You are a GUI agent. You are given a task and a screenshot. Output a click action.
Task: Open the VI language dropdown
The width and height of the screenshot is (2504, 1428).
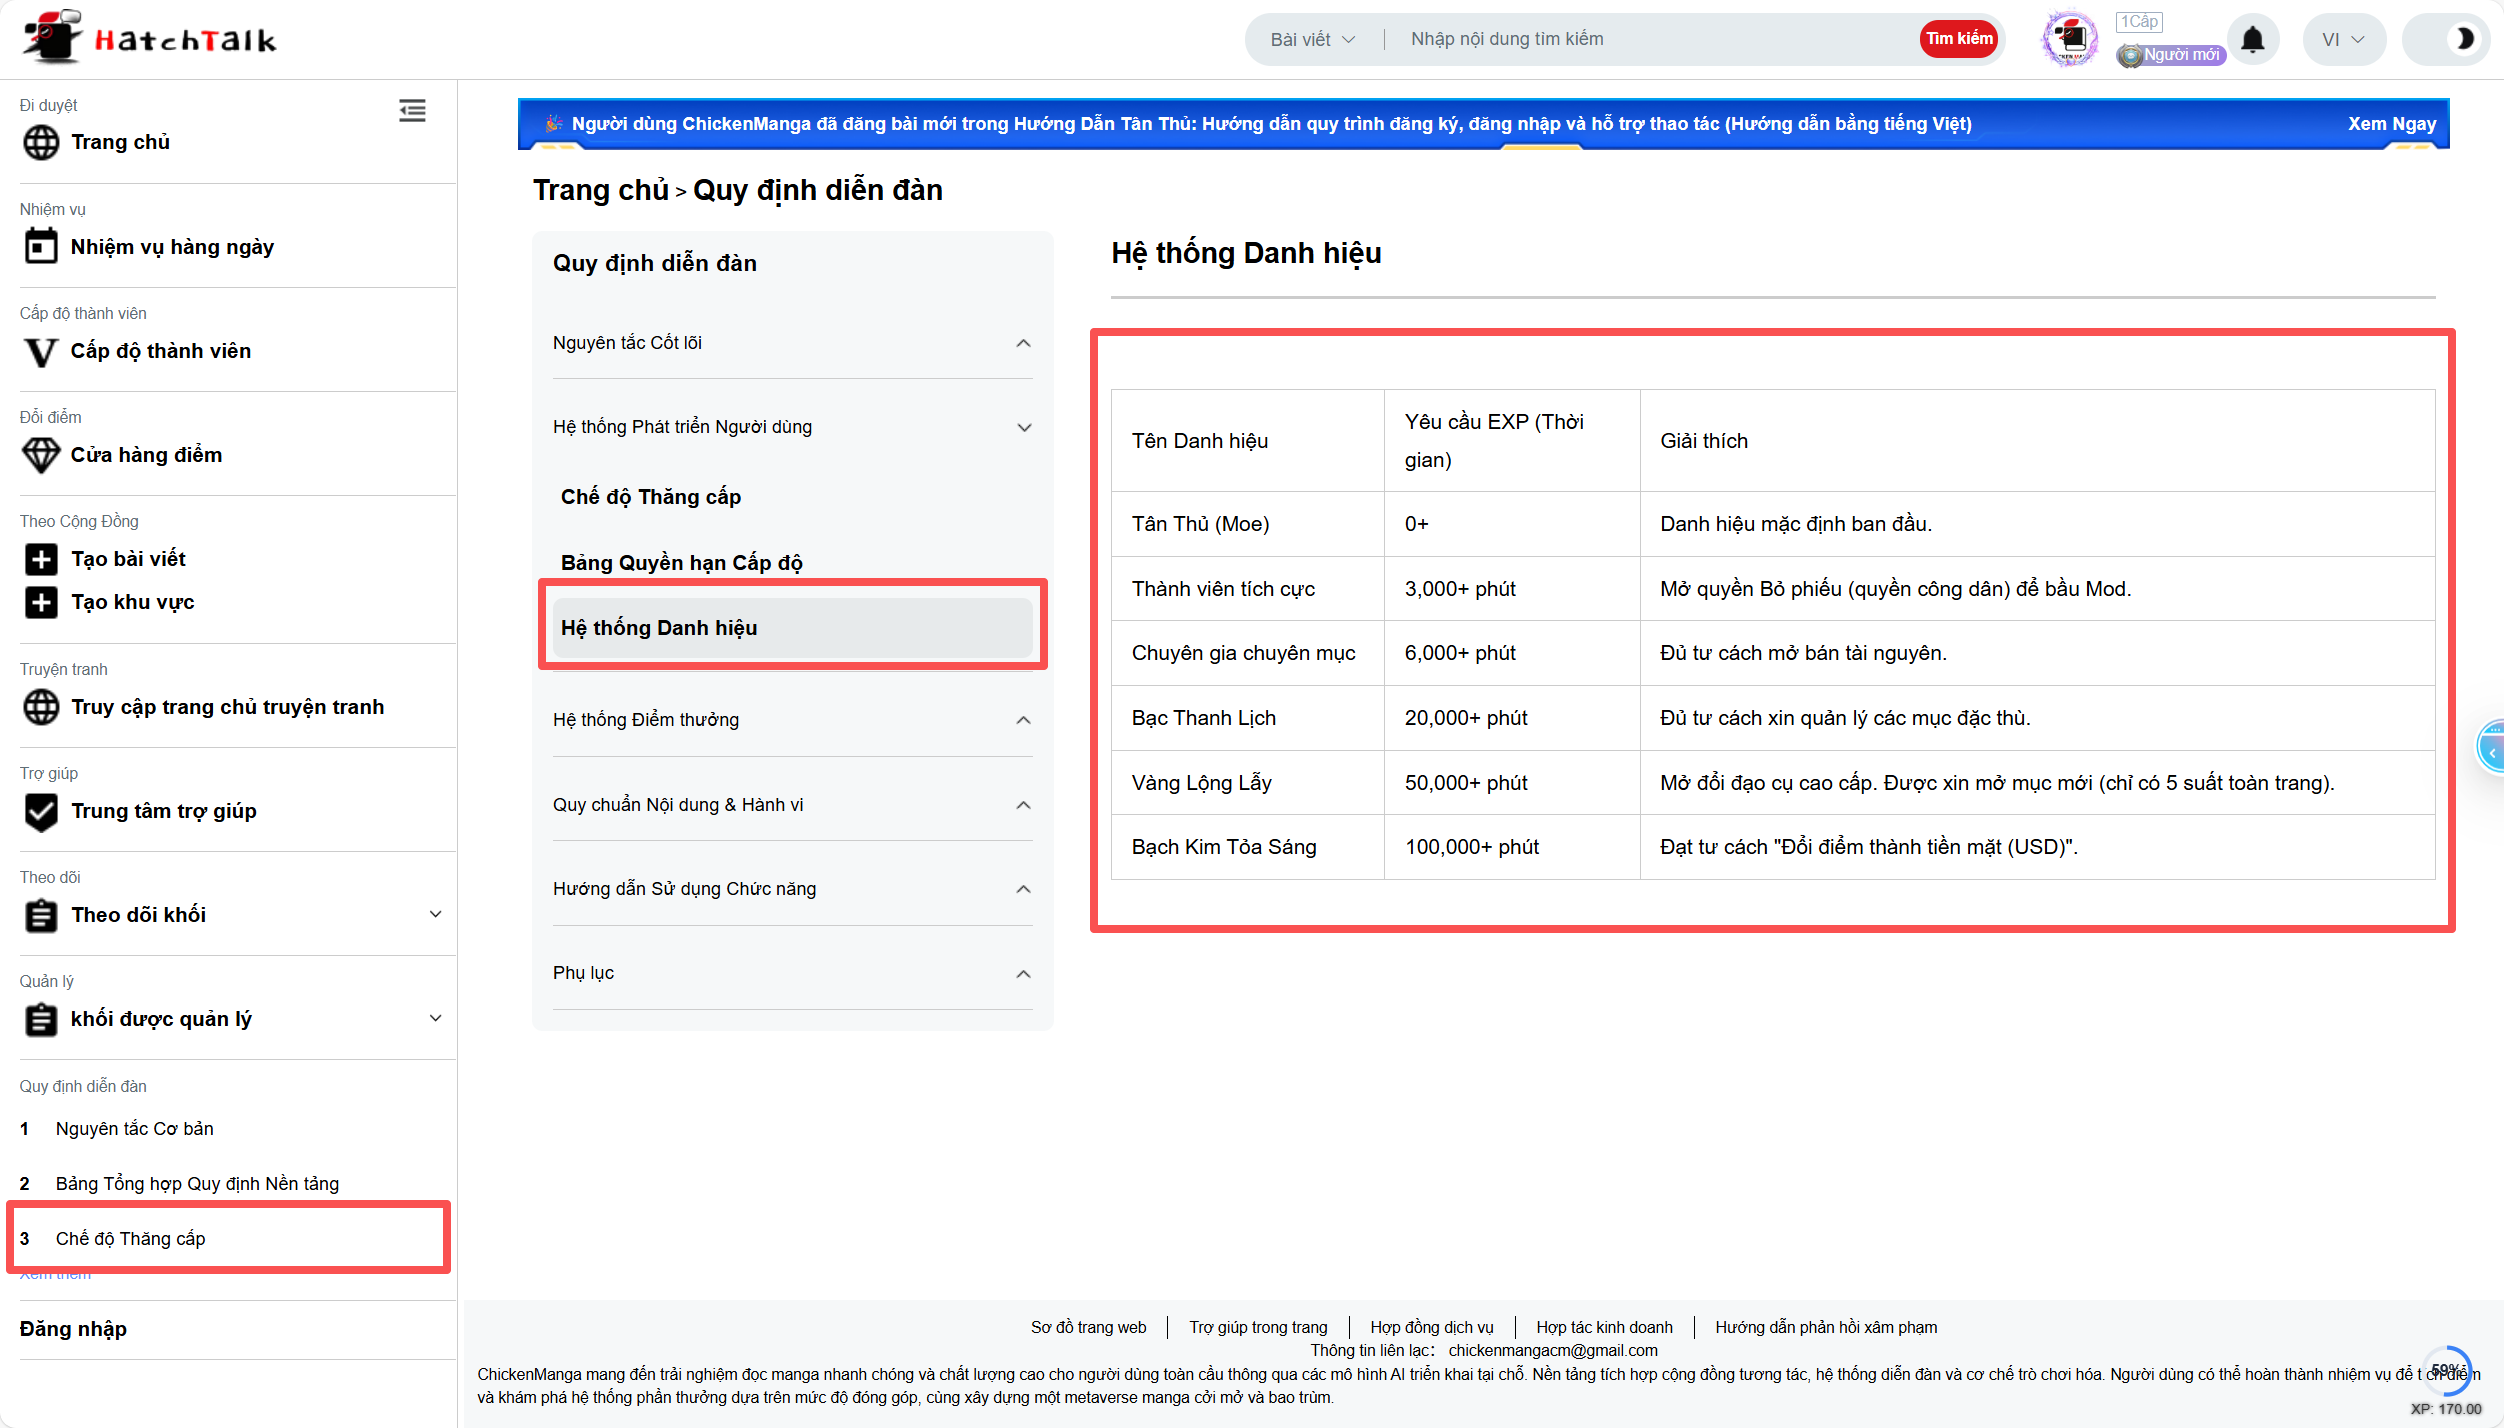(x=2342, y=40)
